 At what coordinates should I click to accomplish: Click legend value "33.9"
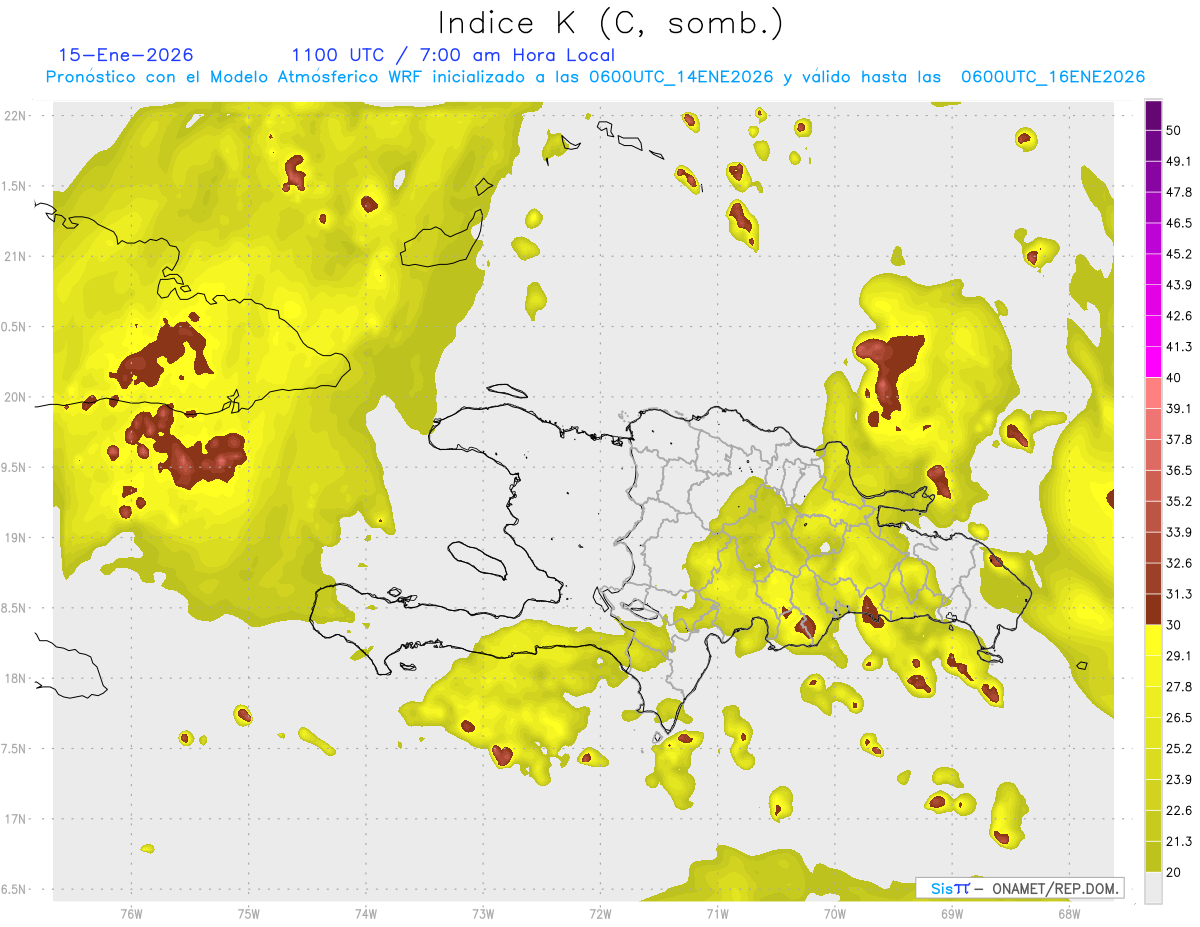(1180, 532)
